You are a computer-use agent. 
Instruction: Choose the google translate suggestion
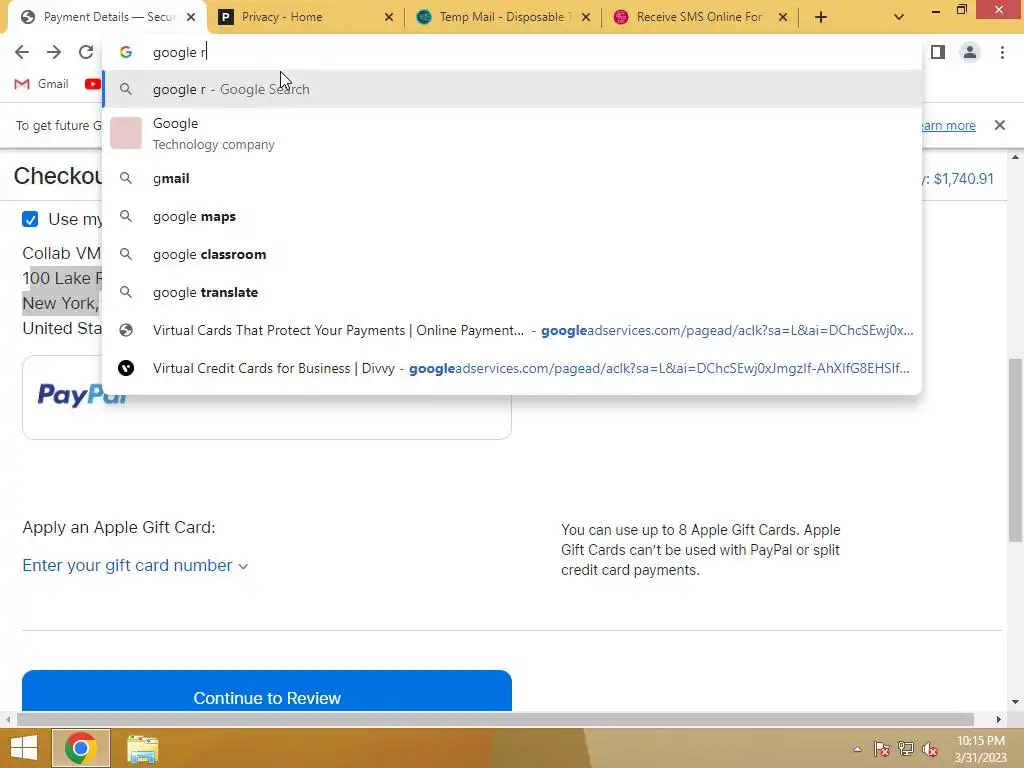512,292
